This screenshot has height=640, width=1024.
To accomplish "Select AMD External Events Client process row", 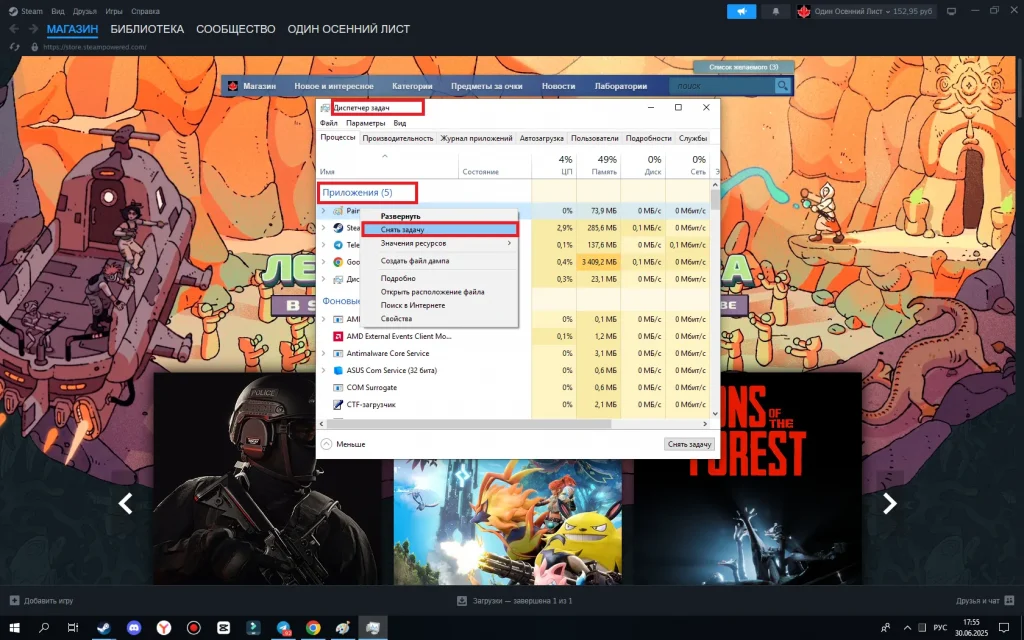I will (514, 336).
